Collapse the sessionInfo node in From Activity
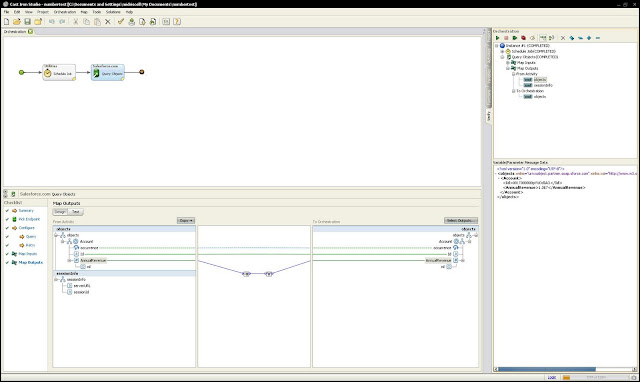Image resolution: width=640 pixels, height=382 pixels. coord(56,280)
